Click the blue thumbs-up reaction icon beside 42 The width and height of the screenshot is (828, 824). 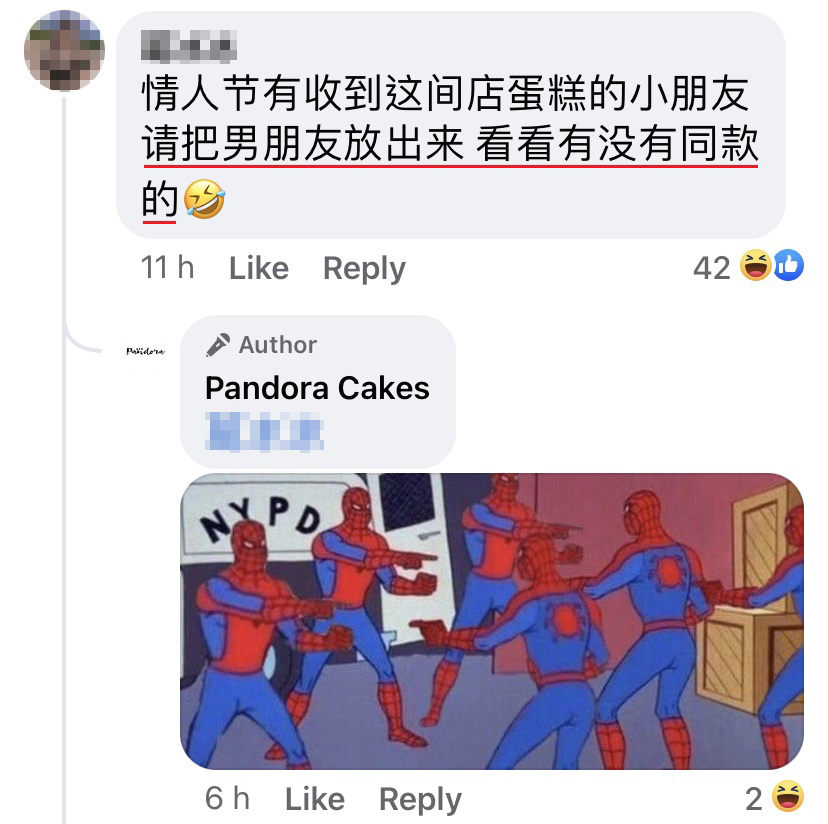(x=789, y=265)
